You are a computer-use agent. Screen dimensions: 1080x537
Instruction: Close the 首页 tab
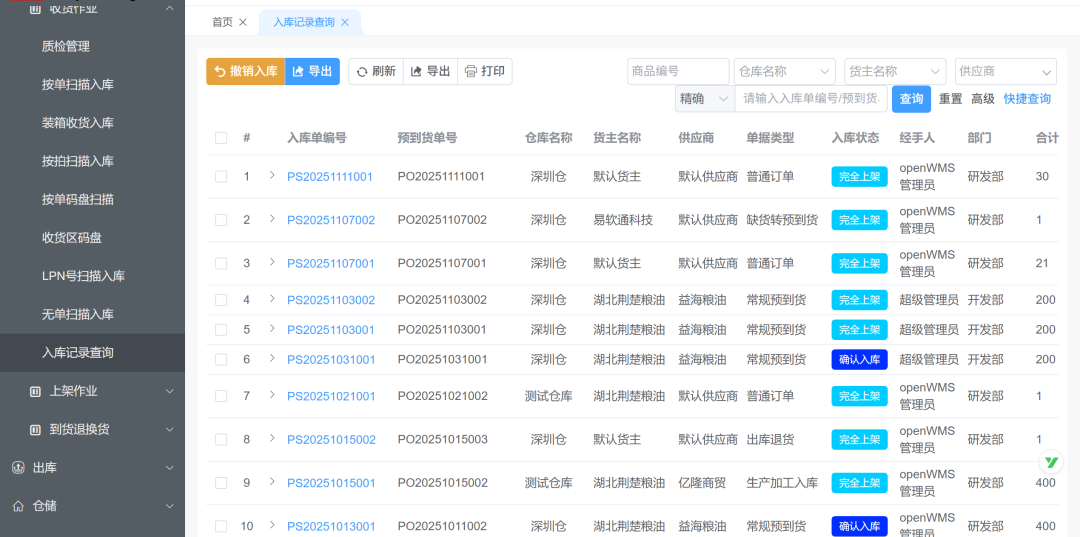coord(242,22)
